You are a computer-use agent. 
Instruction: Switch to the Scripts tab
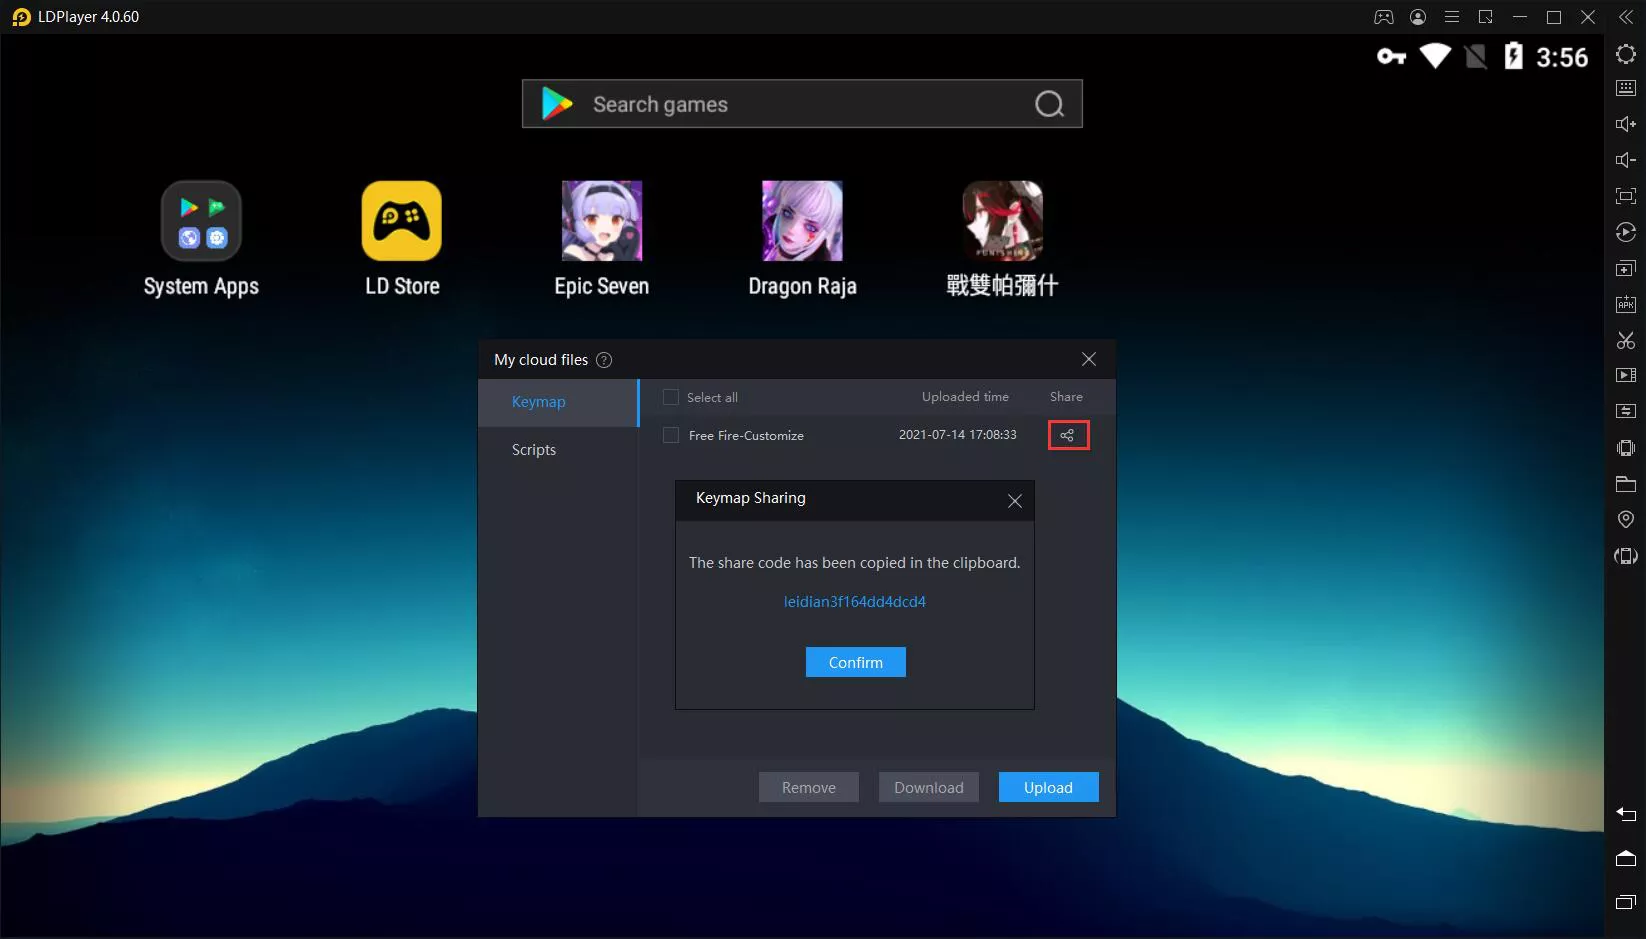[x=558, y=450]
